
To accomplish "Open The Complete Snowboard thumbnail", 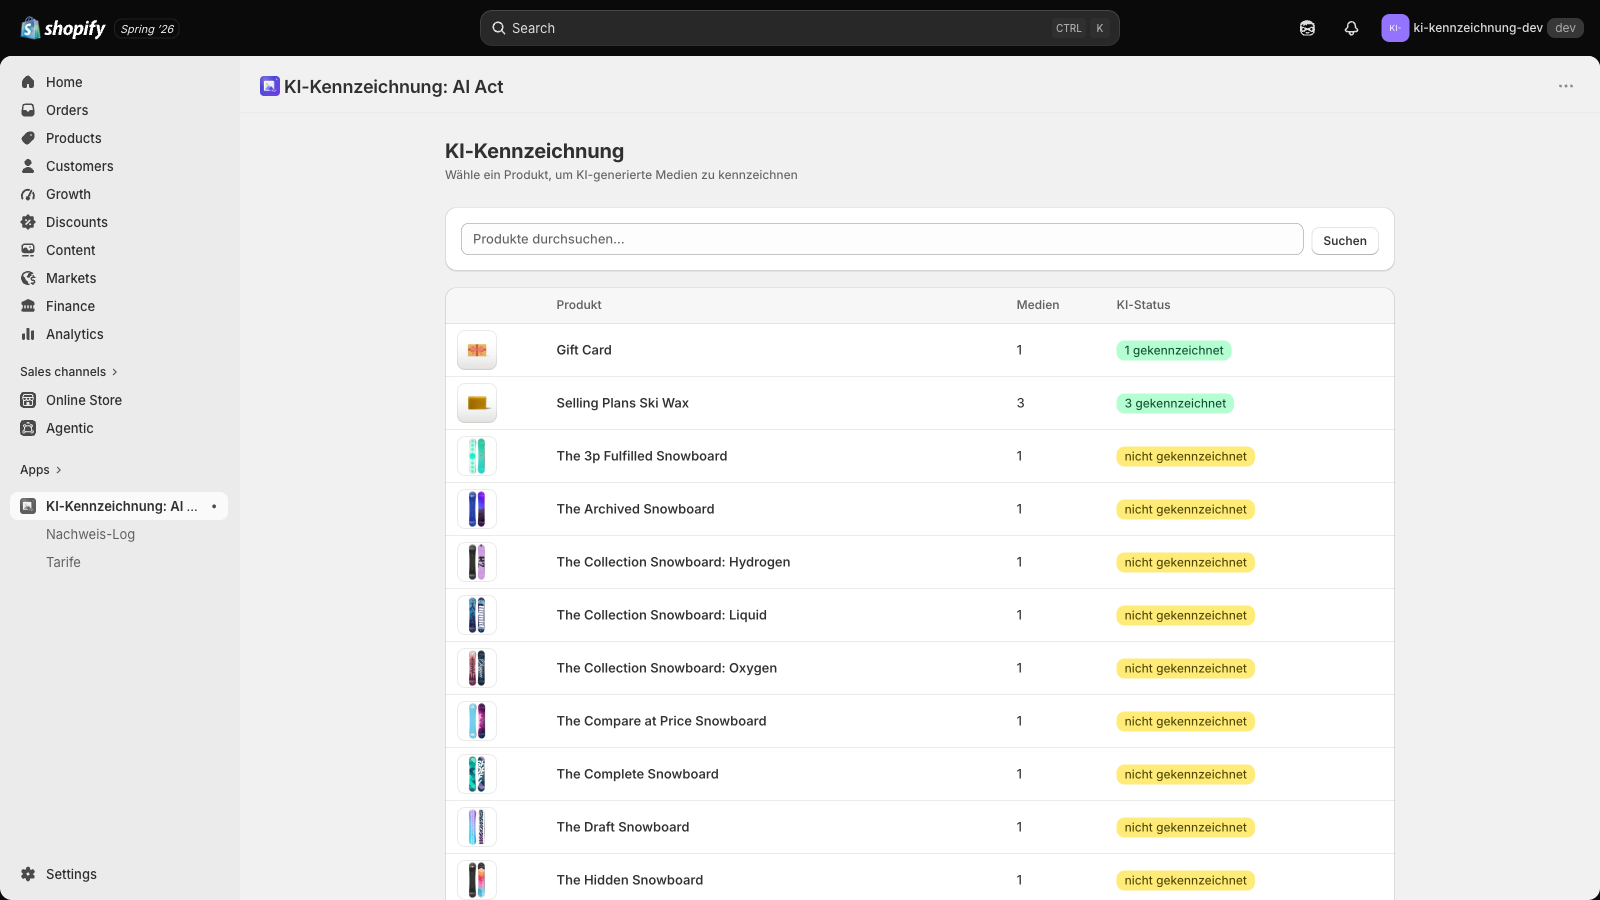I will 477,774.
